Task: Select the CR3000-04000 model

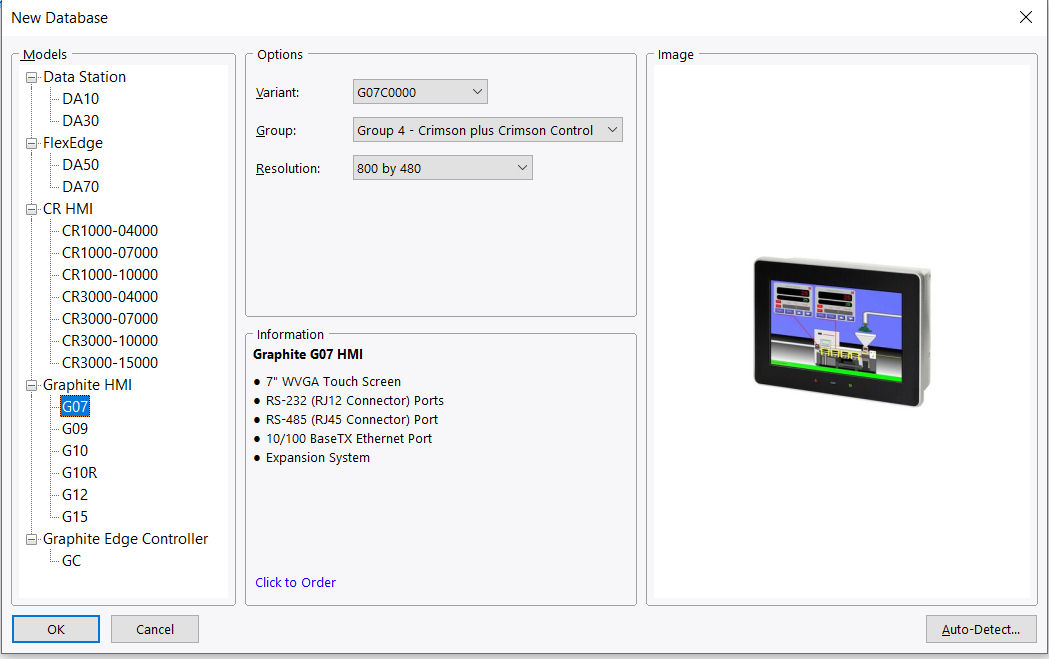Action: [110, 297]
